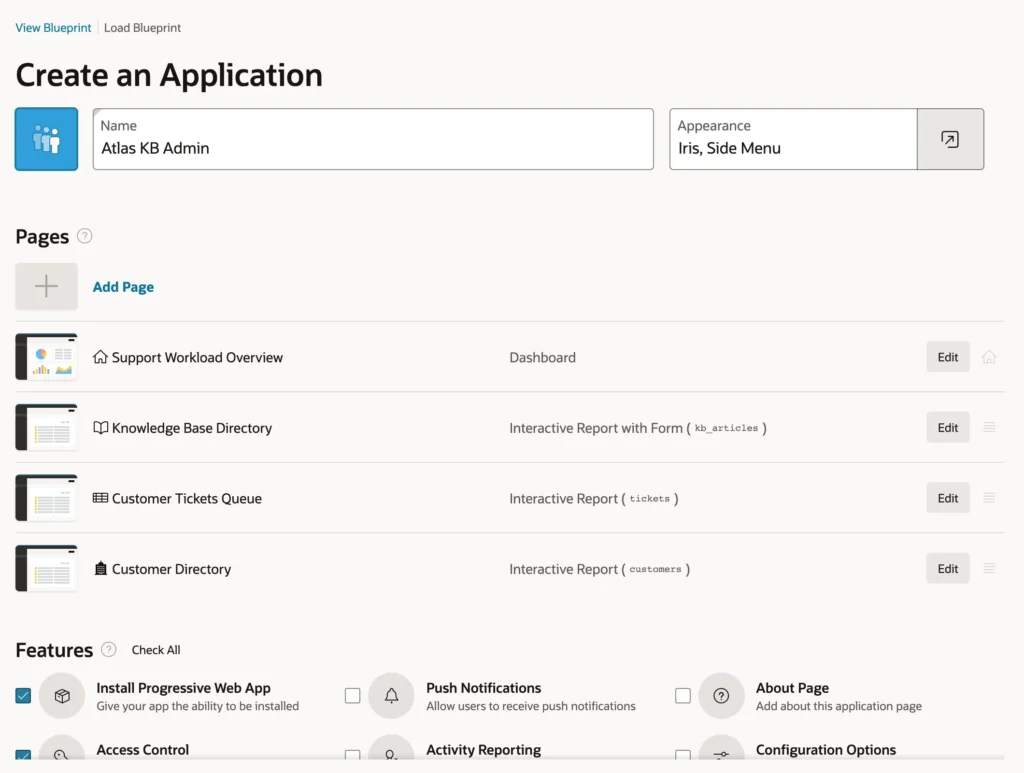Click the book icon beside Knowledge Base Directory
This screenshot has width=1024, height=773.
pos(100,428)
